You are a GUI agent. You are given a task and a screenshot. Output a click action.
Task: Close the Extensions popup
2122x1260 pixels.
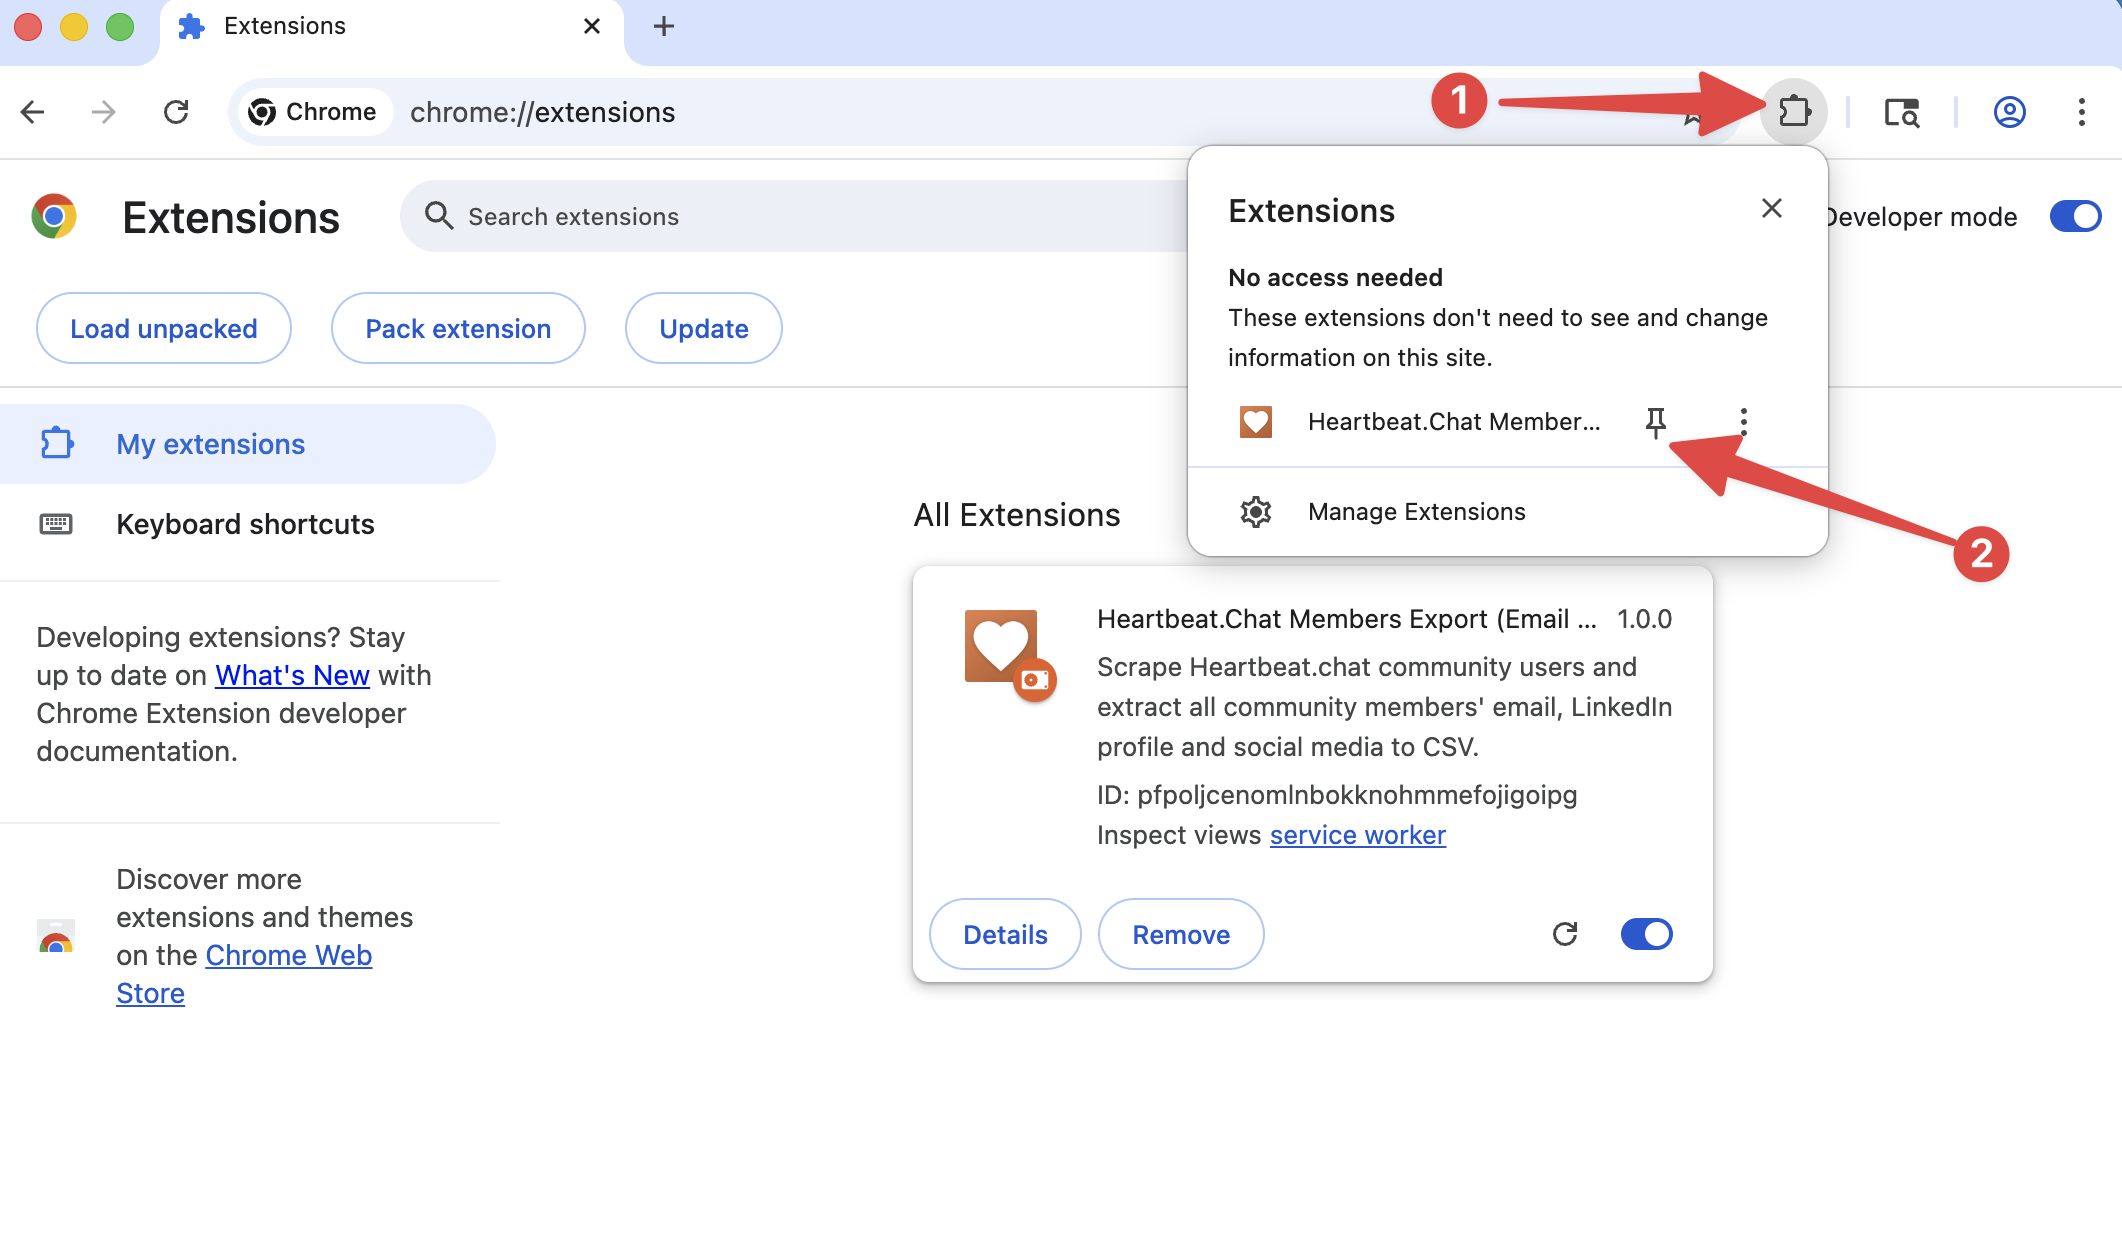1772,209
